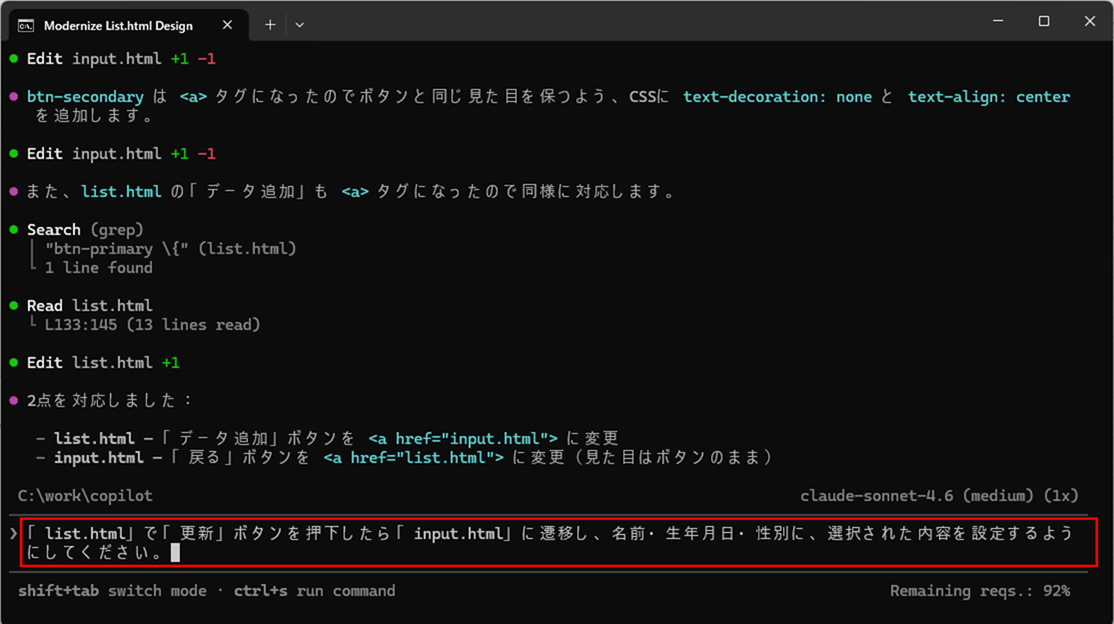Click the a href="input.html" code snippet

pos(464,439)
